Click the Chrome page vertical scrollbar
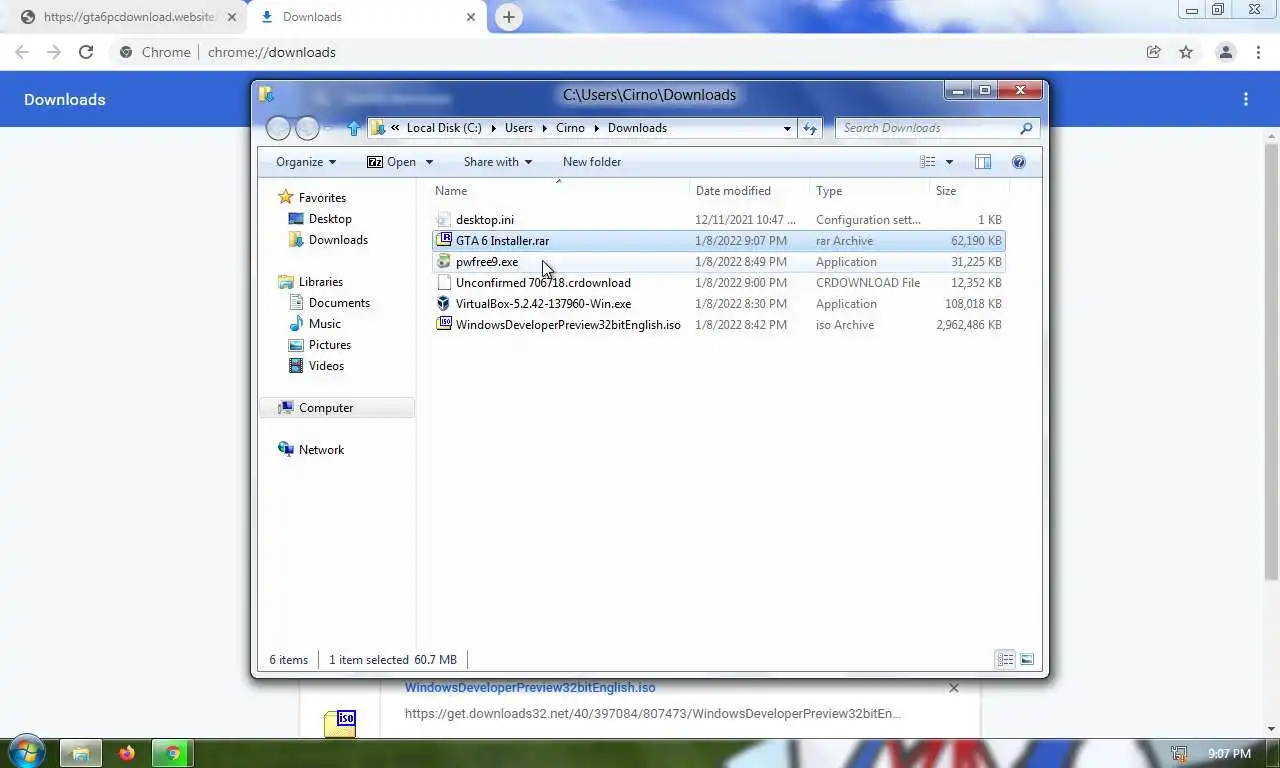The image size is (1280, 768). pos(1272,360)
